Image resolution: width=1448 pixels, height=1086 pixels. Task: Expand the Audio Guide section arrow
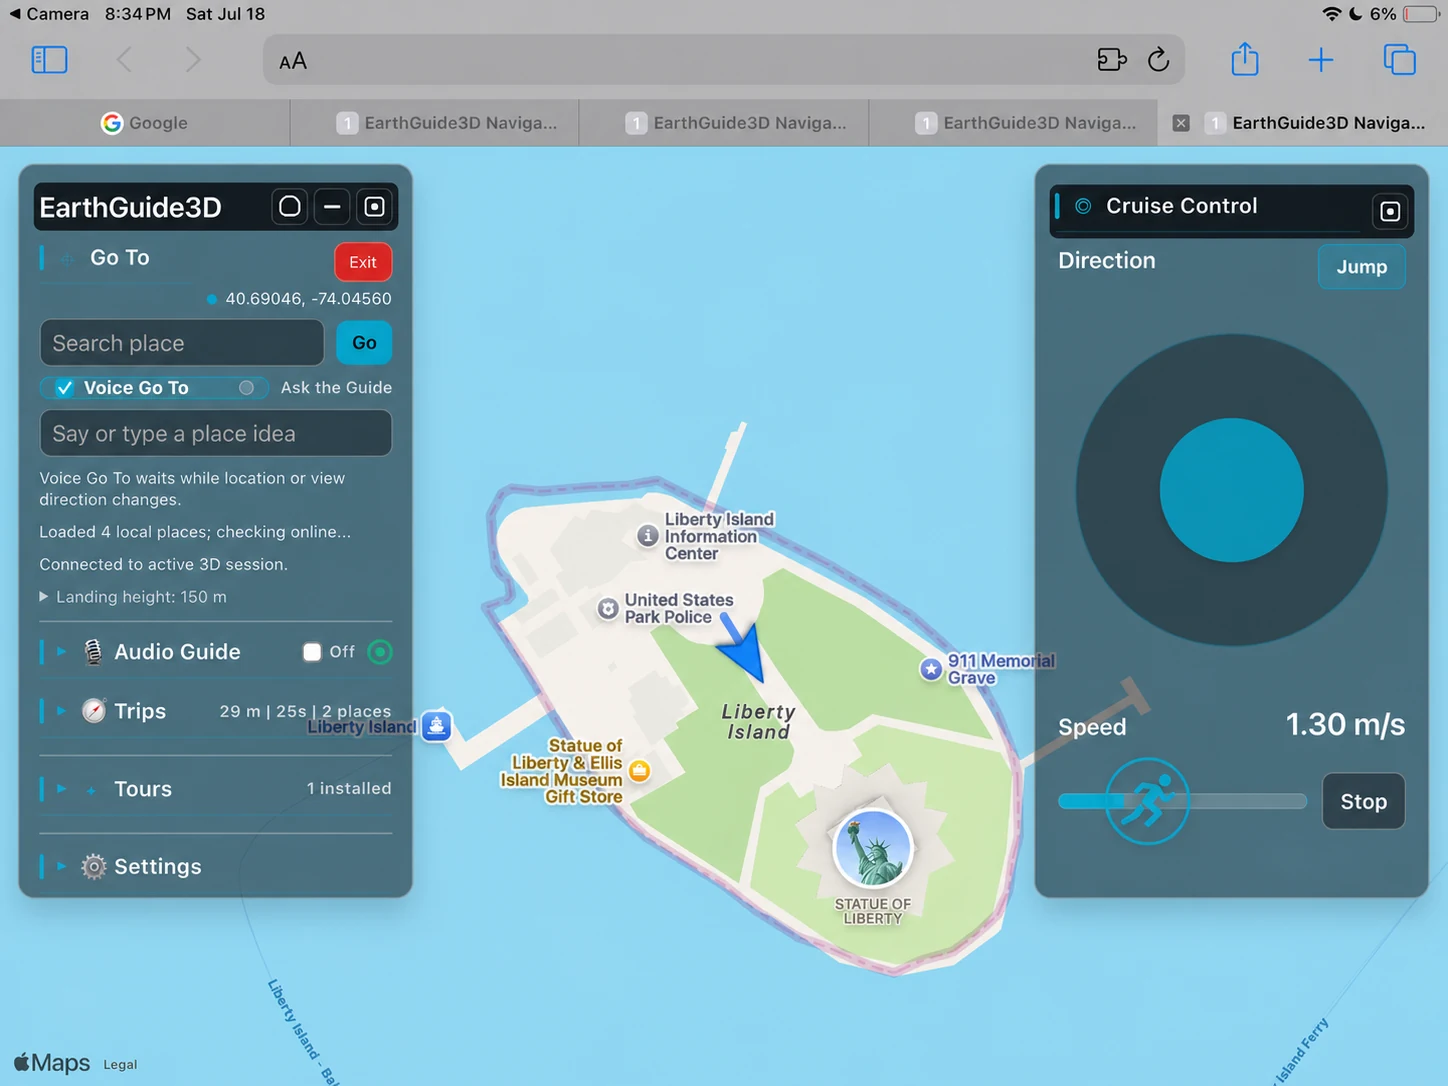coord(61,652)
